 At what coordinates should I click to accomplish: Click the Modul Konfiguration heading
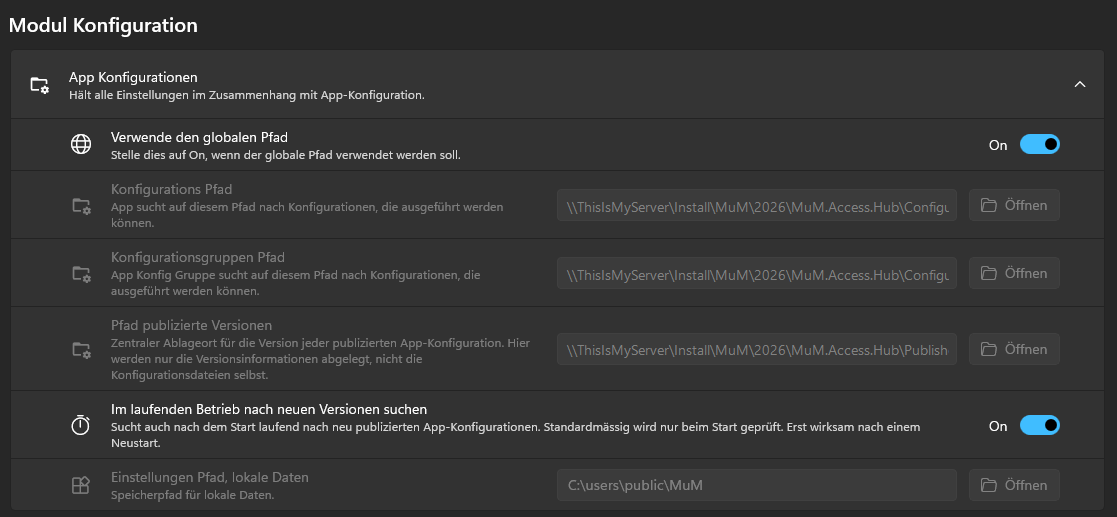[x=103, y=26]
